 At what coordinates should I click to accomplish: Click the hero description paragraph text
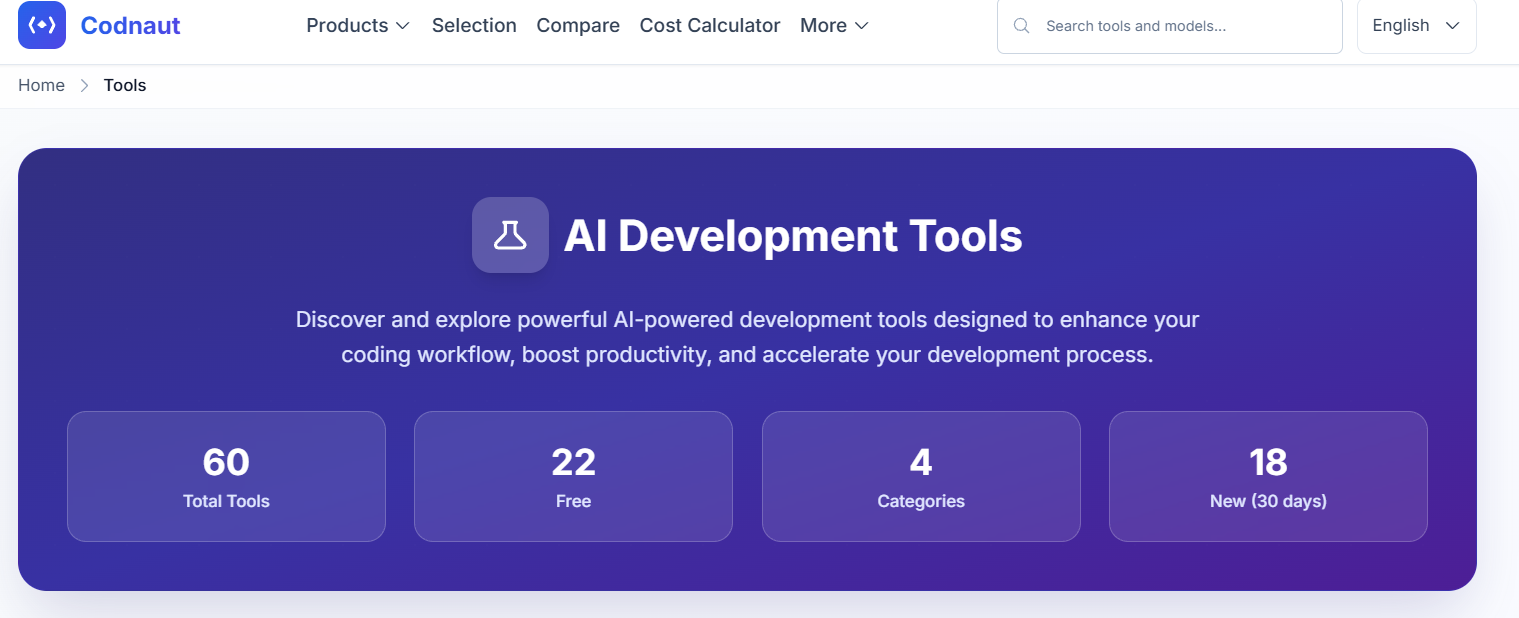(x=747, y=337)
